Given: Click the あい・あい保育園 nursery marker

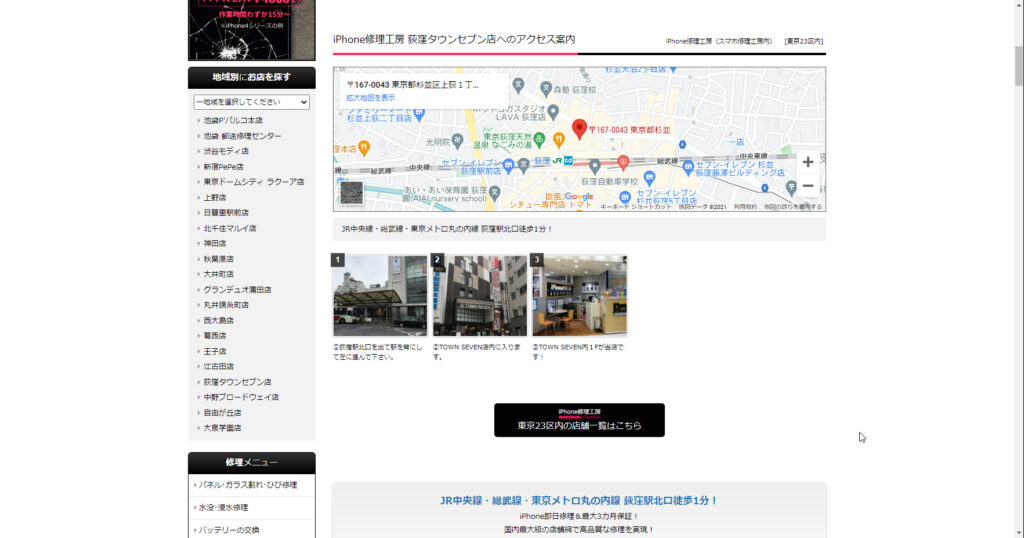Looking at the screenshot, I should [x=494, y=192].
